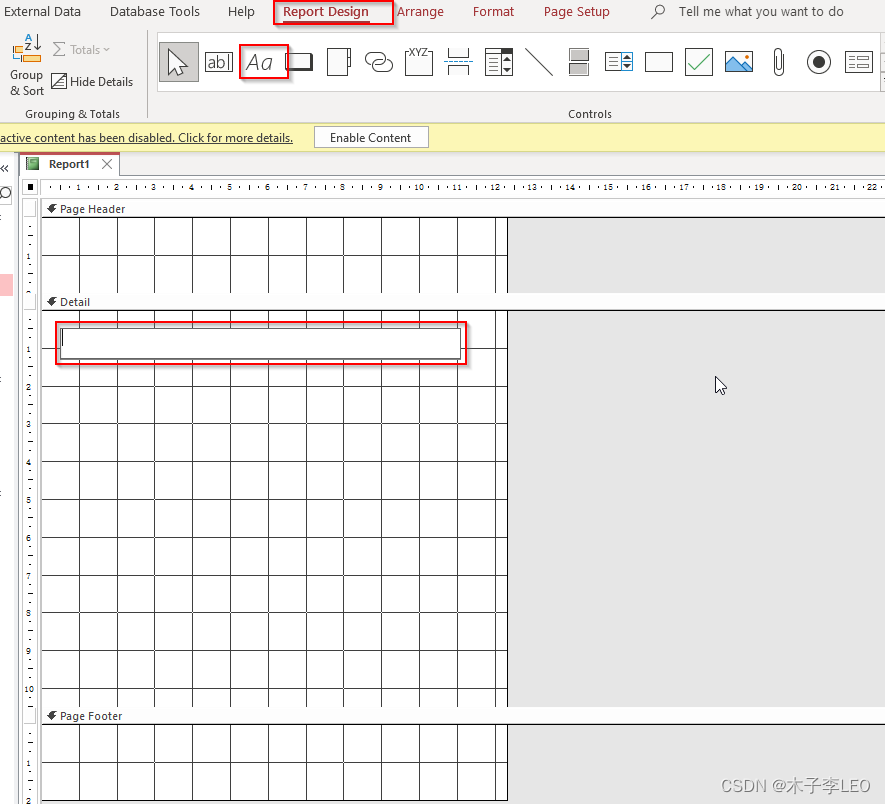Open the External Data tab
The image size is (885, 804).
[x=42, y=12]
